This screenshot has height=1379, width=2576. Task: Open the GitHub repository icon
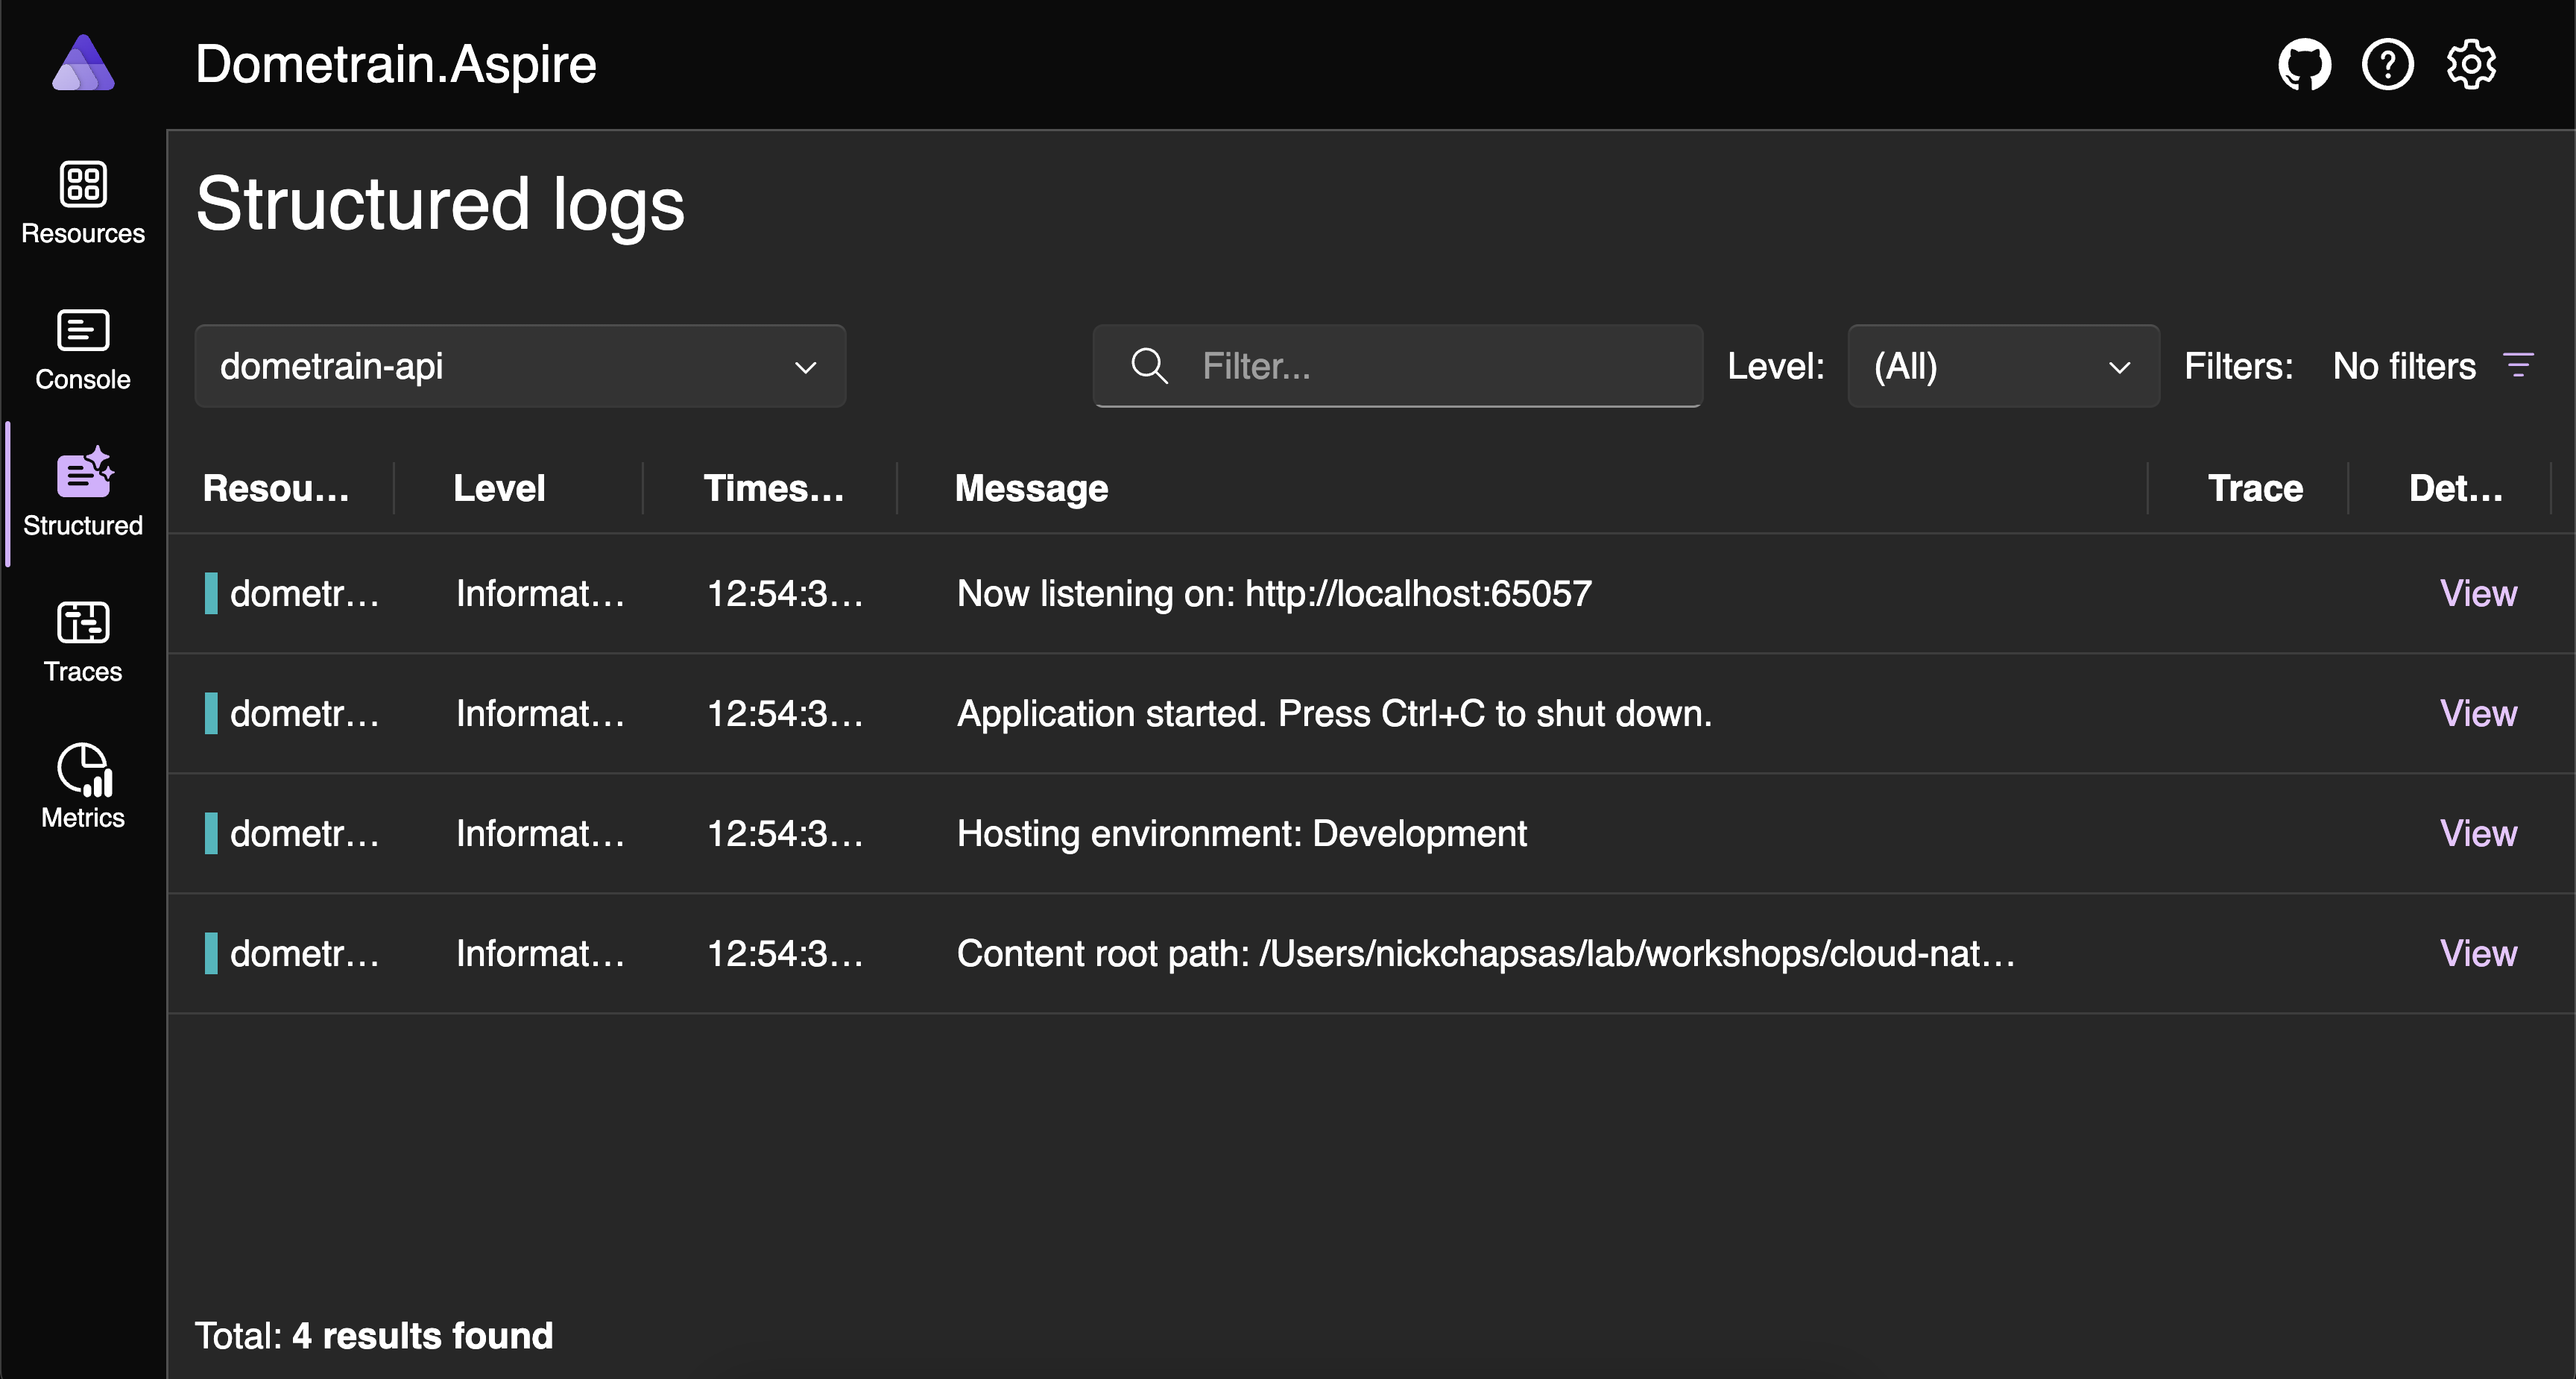click(x=2304, y=65)
